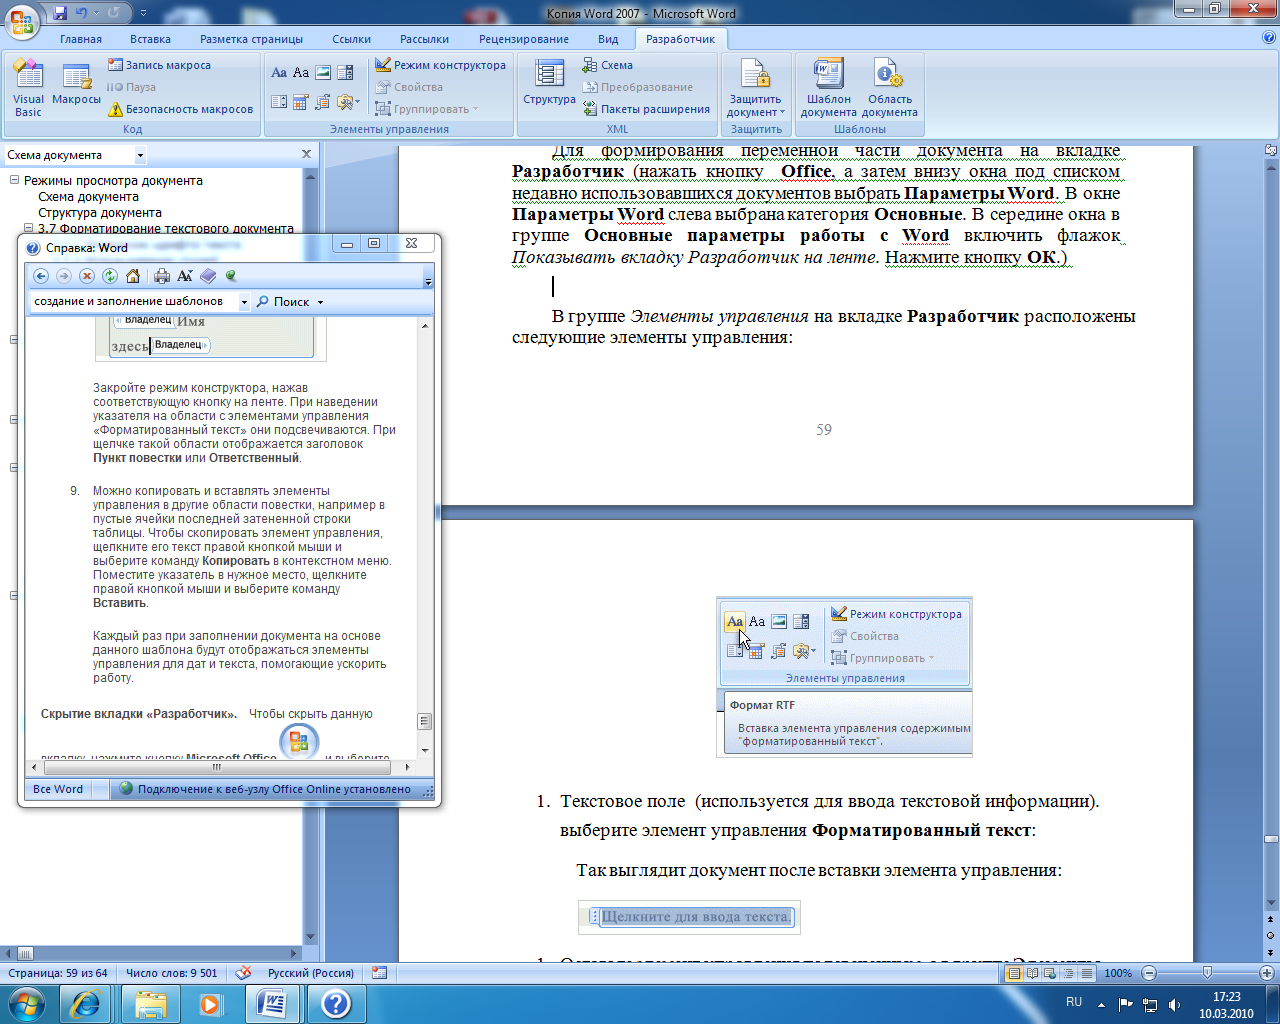
Task: Open the Разметка страницы tab
Action: tap(252, 39)
